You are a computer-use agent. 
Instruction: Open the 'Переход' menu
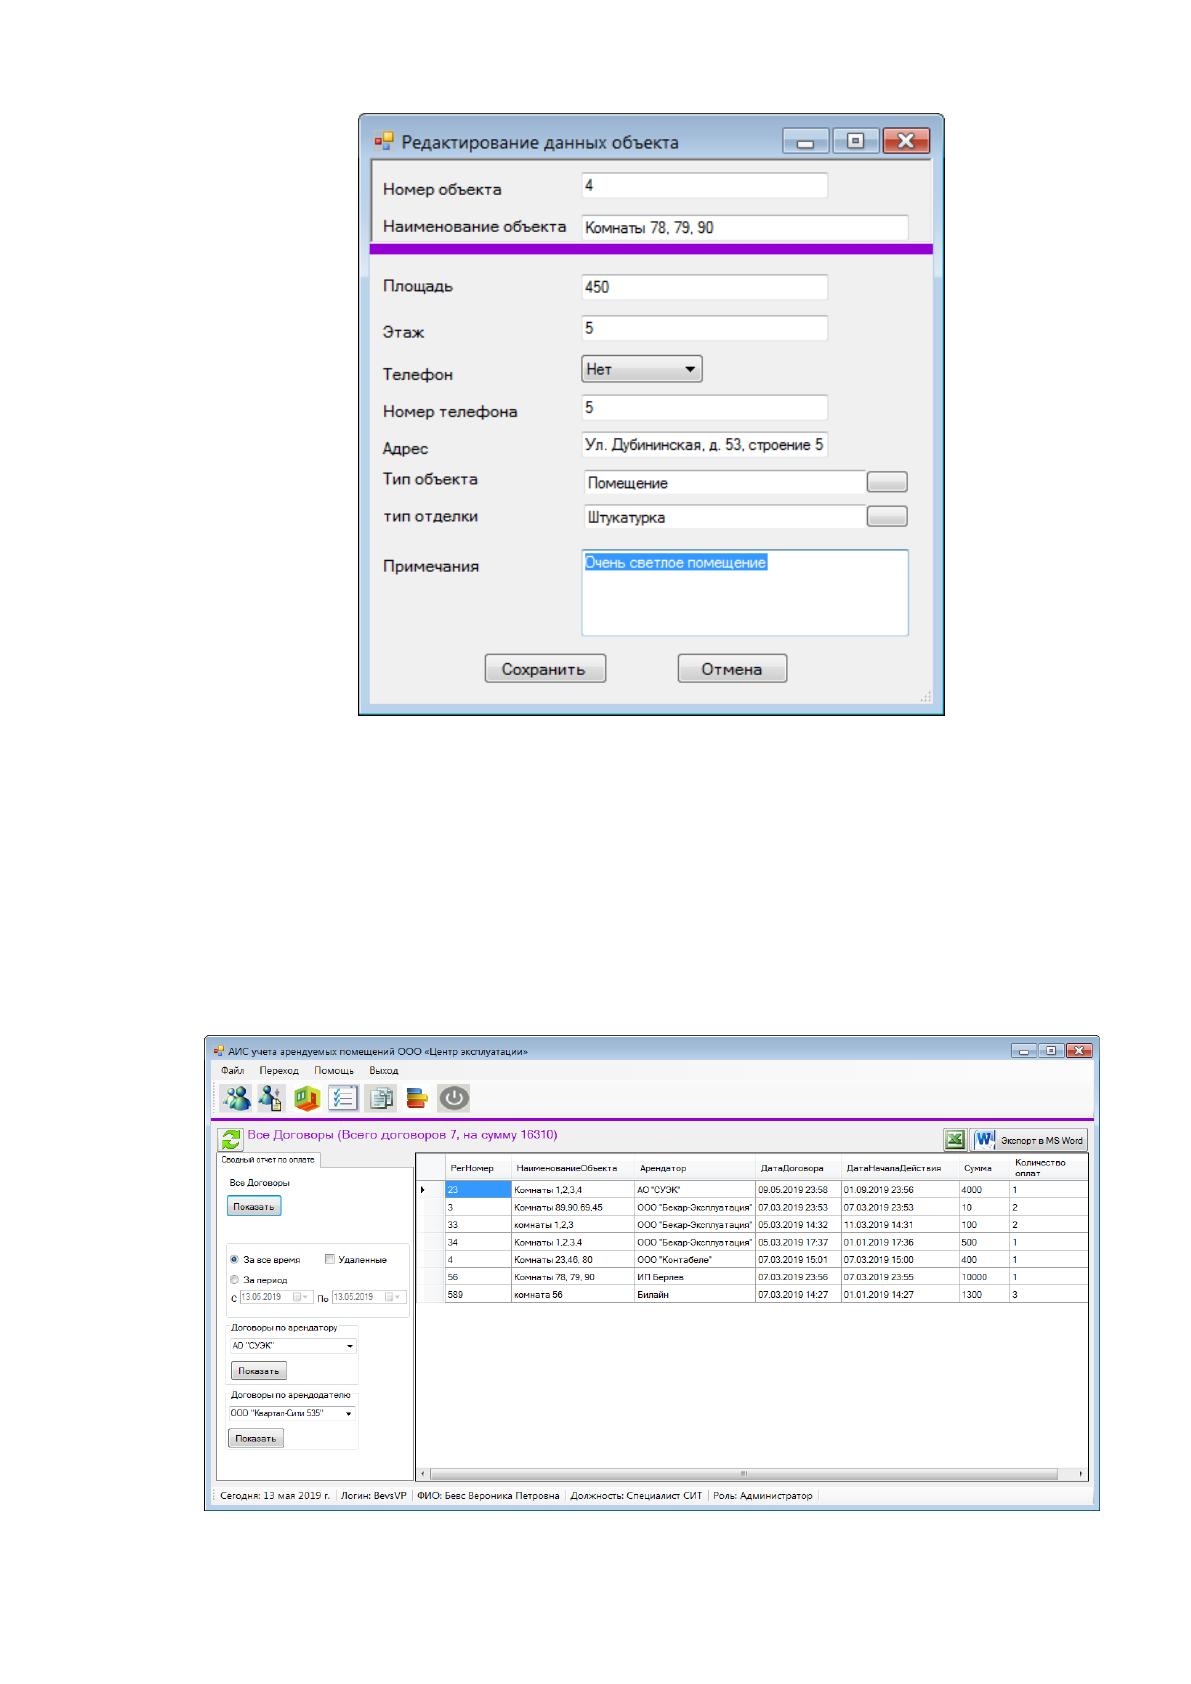click(279, 1070)
